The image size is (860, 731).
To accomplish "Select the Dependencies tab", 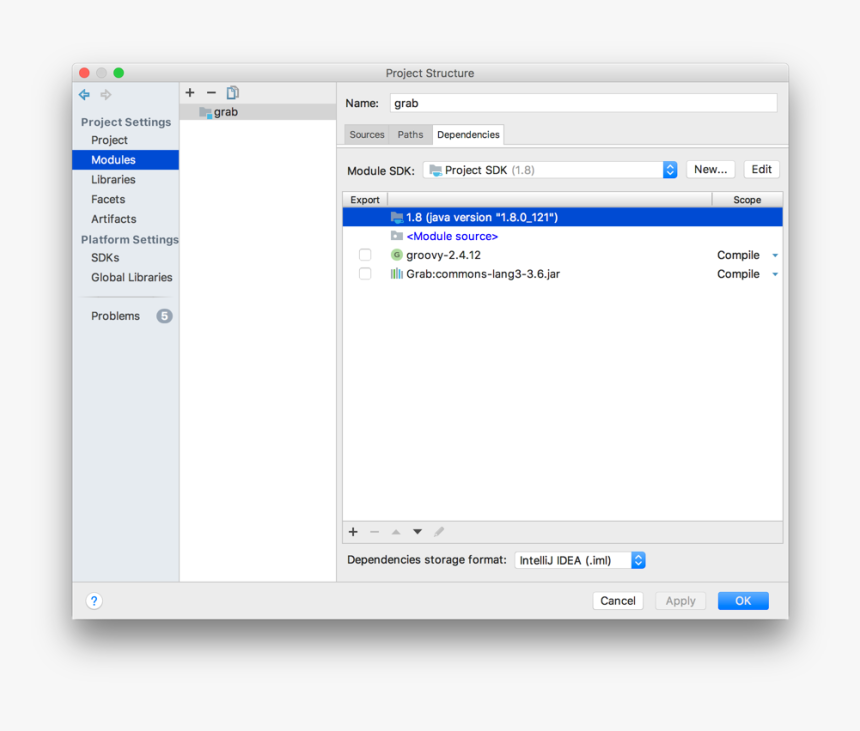I will pyautogui.click(x=468, y=134).
